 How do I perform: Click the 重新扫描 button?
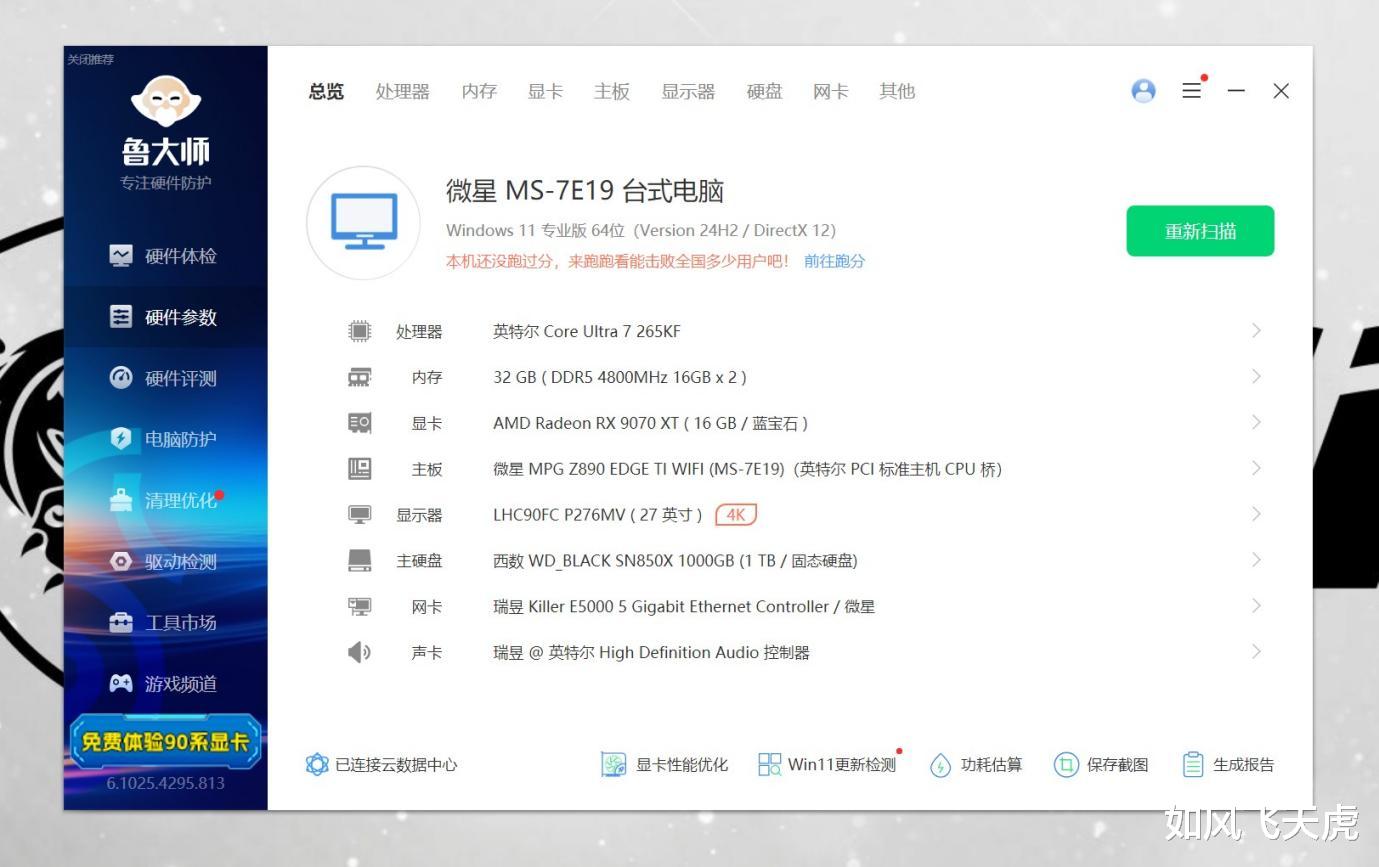click(1200, 231)
